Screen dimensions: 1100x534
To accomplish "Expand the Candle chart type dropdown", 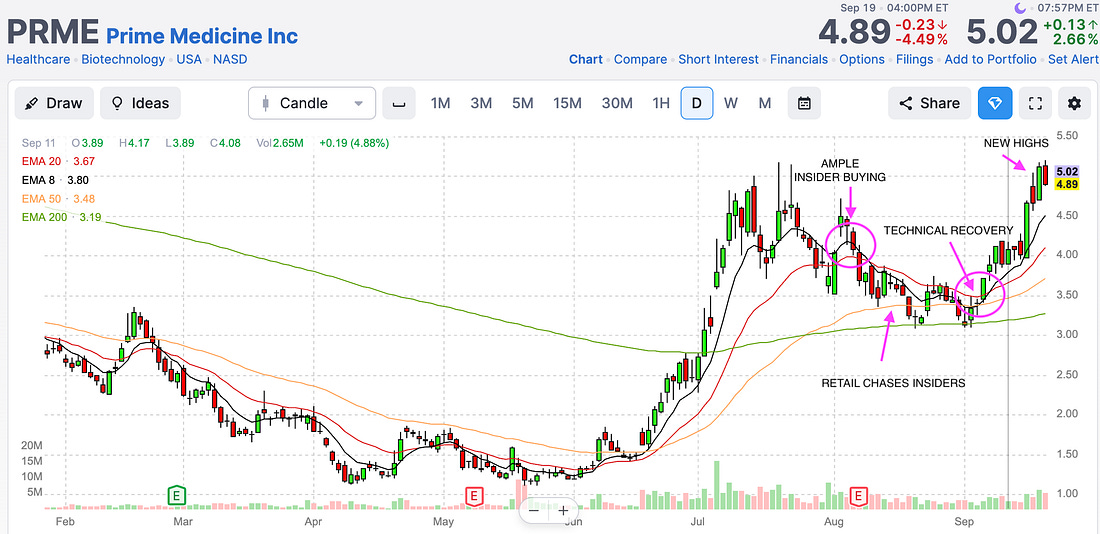I will [312, 103].
